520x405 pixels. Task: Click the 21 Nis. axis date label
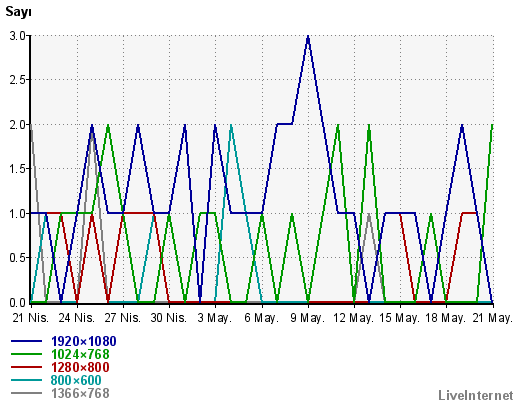pos(31,318)
